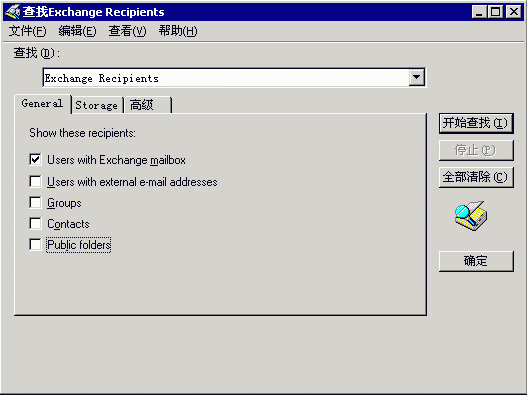Click the title bar search application icon
Image resolution: width=527 pixels, height=395 pixels.
coord(13,12)
